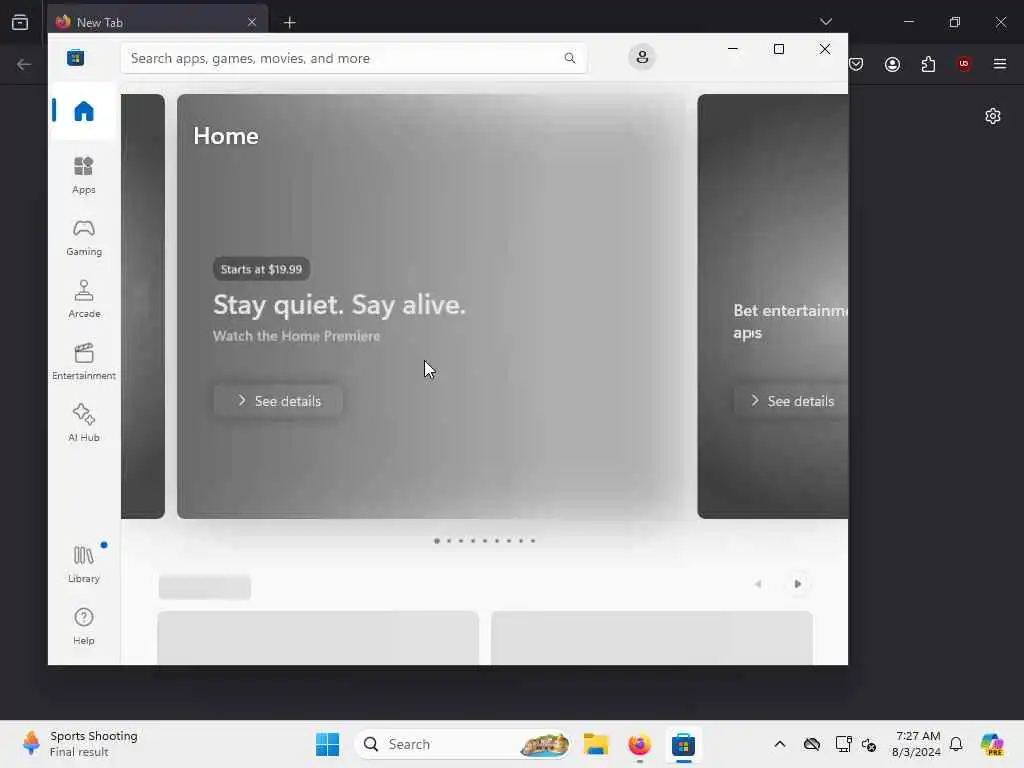Click the Microsoft Store logo icon
The height and width of the screenshot is (768, 1024).
coord(76,57)
